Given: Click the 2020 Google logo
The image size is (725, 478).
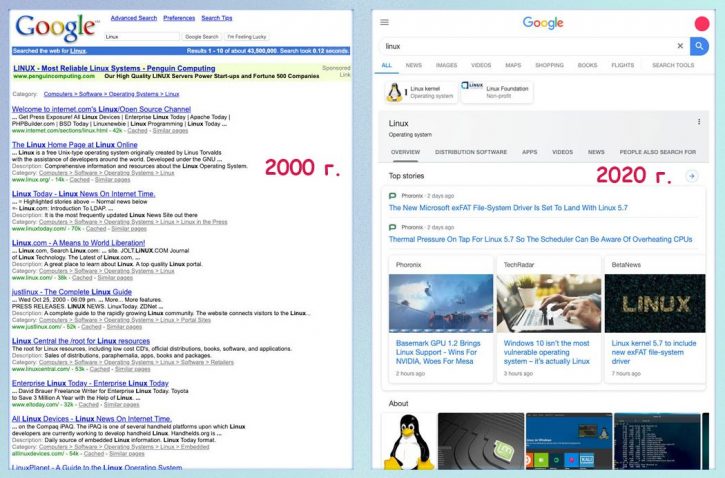Looking at the screenshot, I should coord(543,23).
